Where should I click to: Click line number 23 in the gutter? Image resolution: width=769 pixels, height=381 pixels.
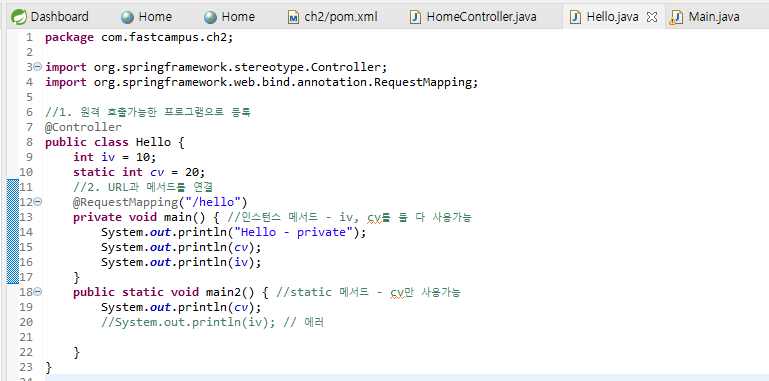(26, 367)
